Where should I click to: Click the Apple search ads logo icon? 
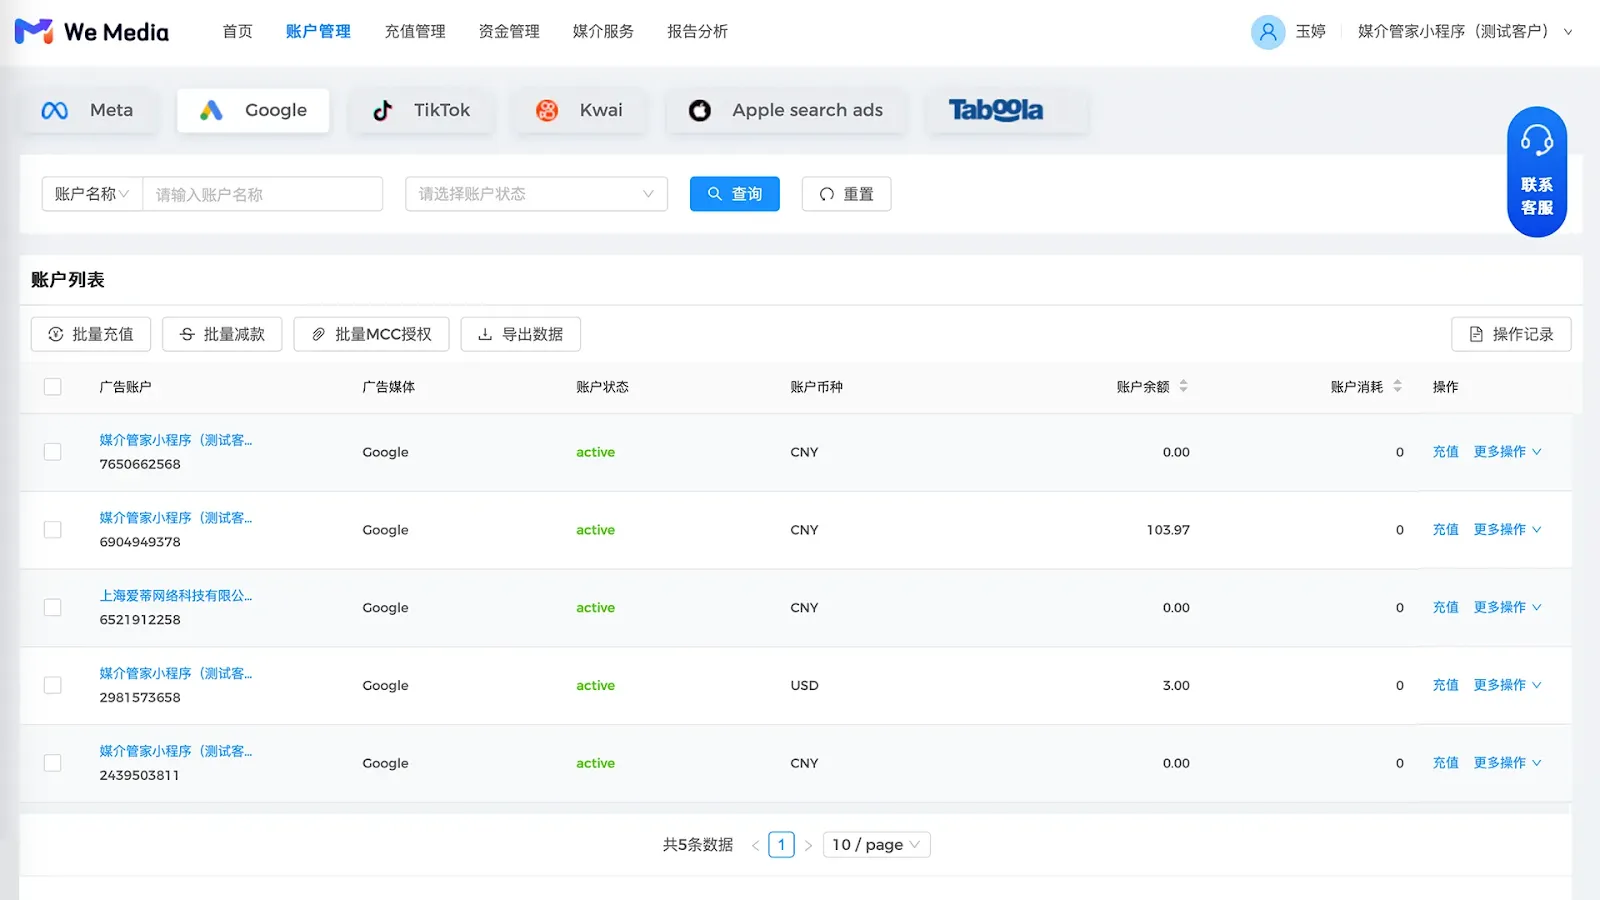tap(700, 110)
